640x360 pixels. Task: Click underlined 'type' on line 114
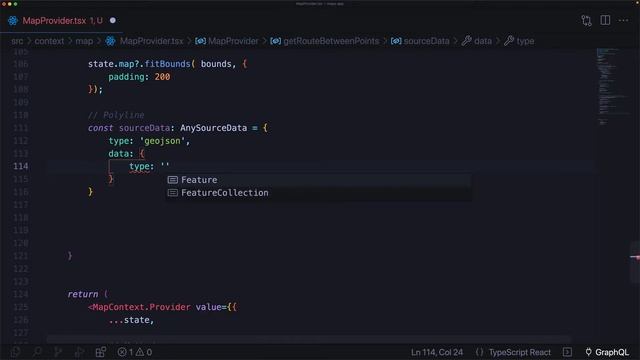tap(139, 167)
